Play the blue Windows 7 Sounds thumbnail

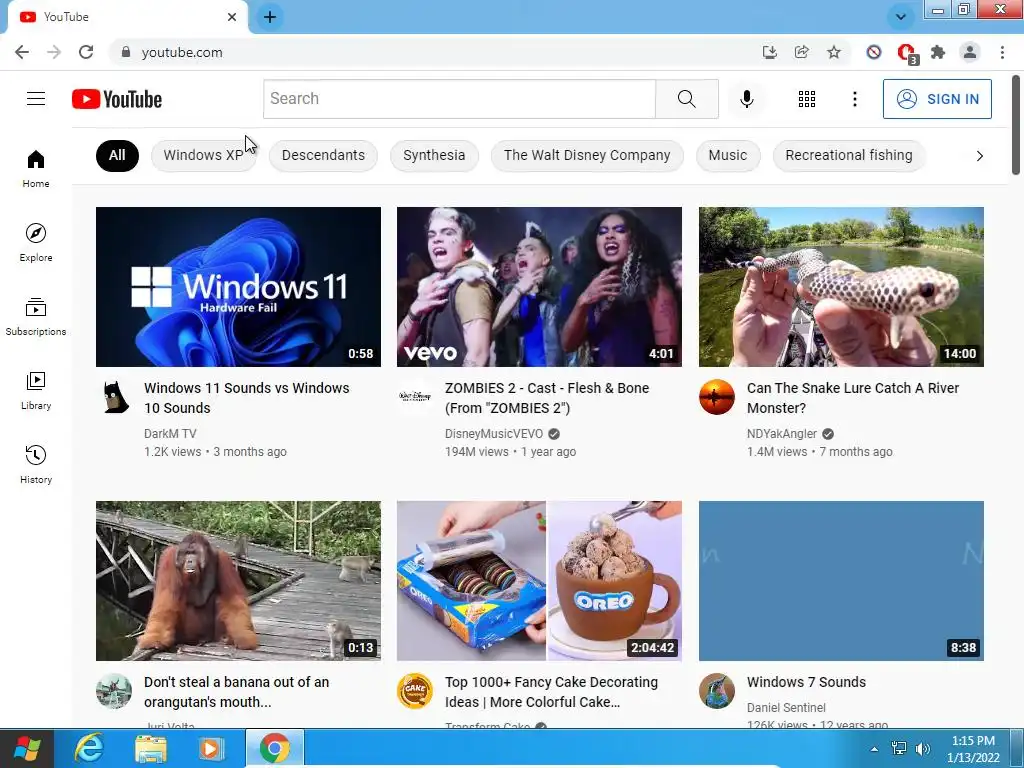pyautogui.click(x=841, y=581)
